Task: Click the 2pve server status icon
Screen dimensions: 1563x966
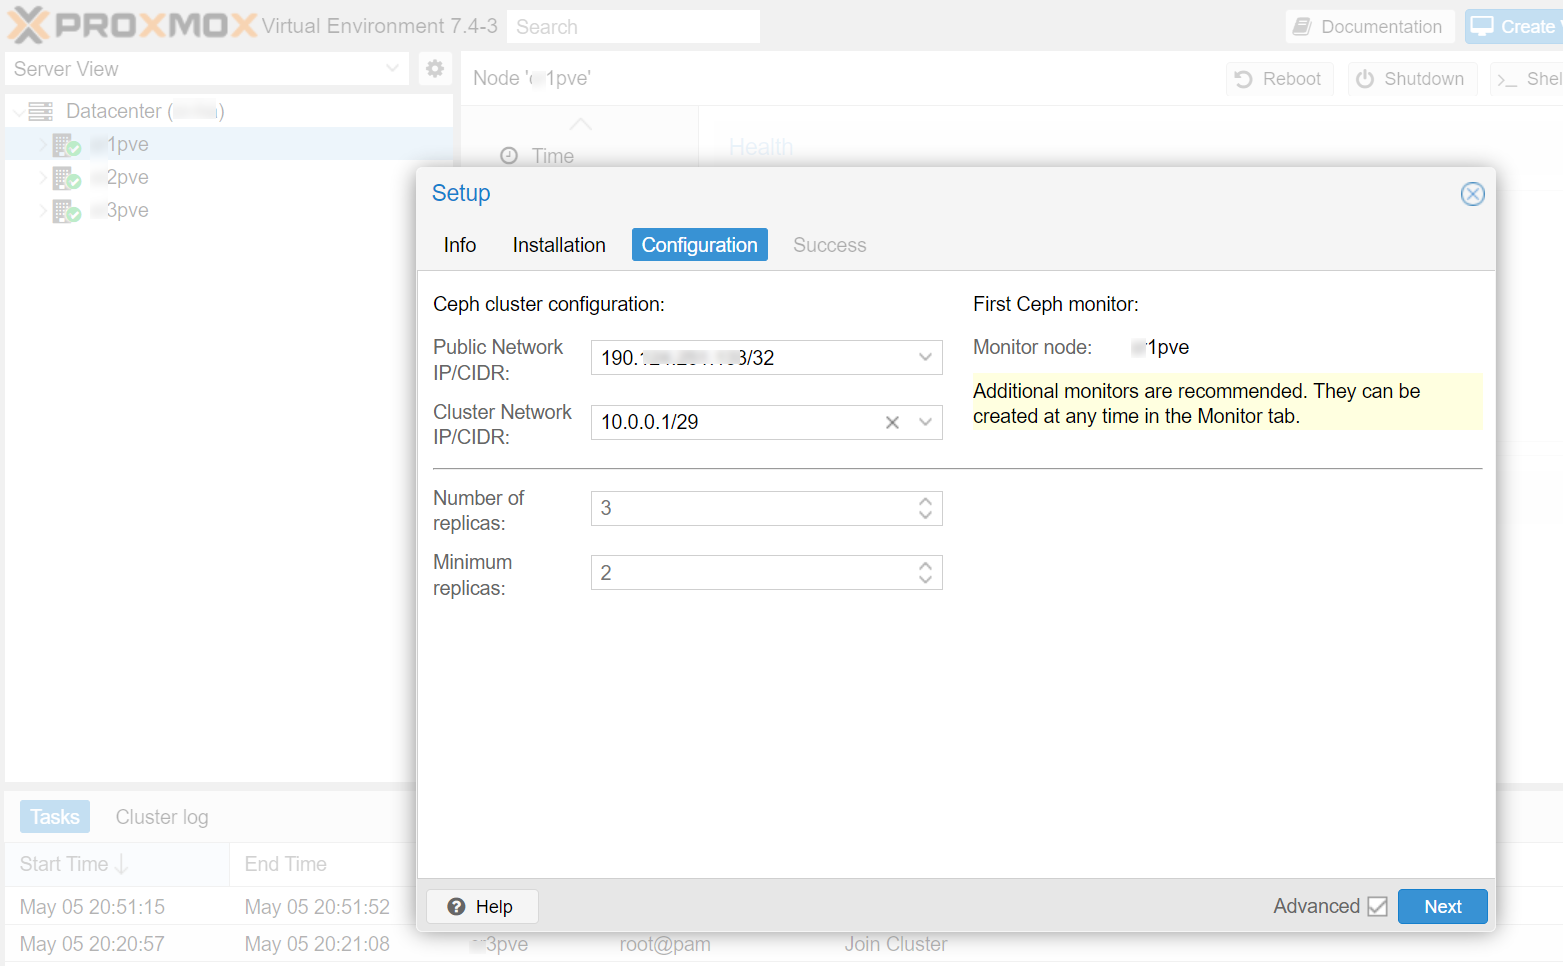Action: click(x=67, y=178)
